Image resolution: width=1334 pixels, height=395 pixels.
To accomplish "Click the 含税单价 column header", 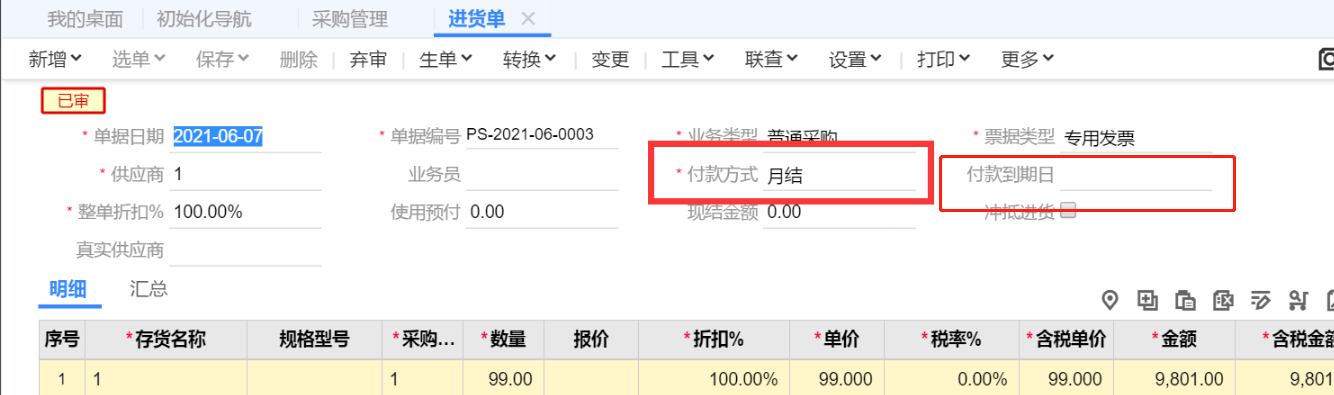I will pos(1067,340).
